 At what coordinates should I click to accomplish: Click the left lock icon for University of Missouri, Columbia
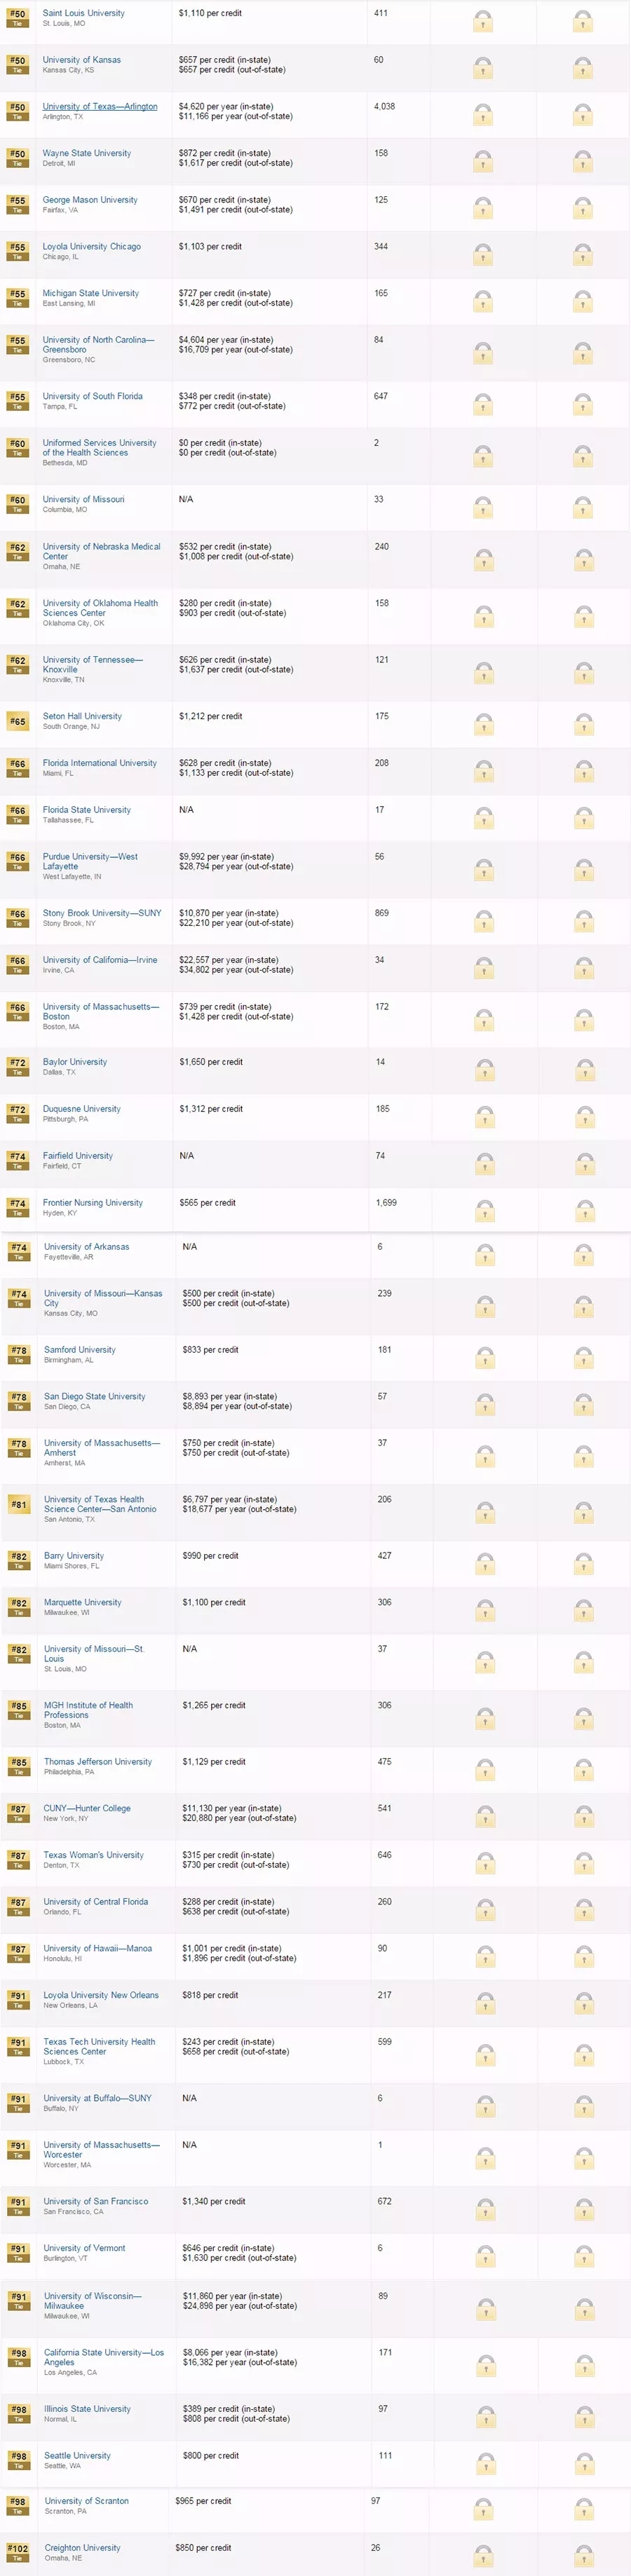click(483, 507)
